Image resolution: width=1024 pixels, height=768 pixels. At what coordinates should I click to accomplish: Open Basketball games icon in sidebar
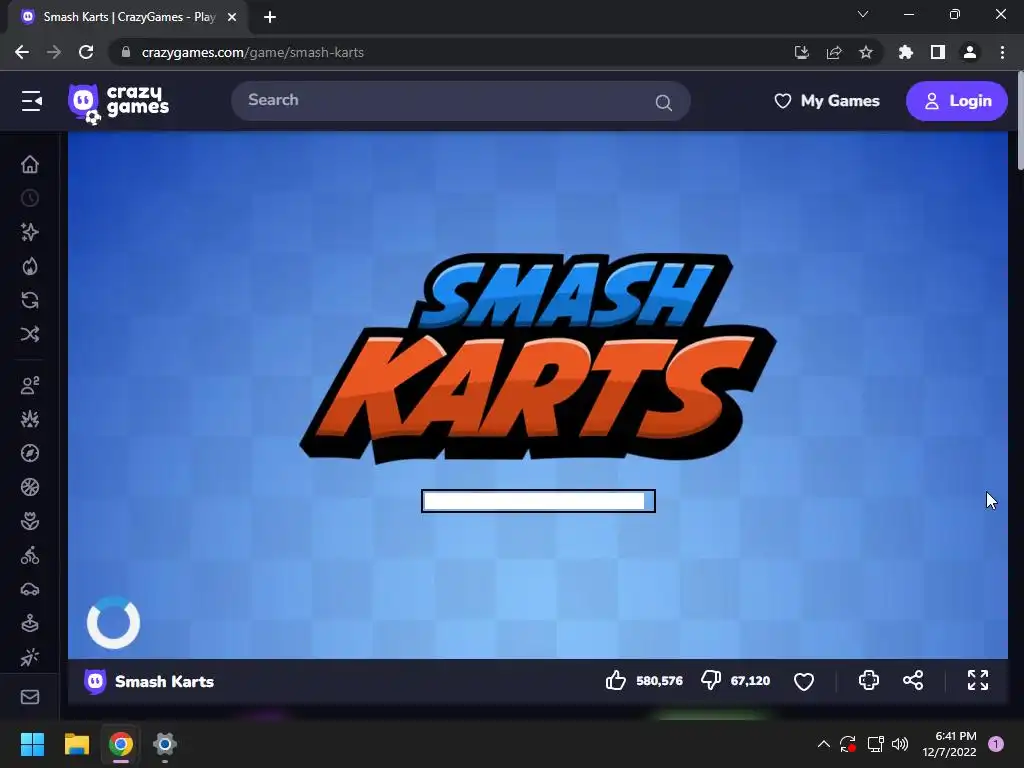point(30,487)
